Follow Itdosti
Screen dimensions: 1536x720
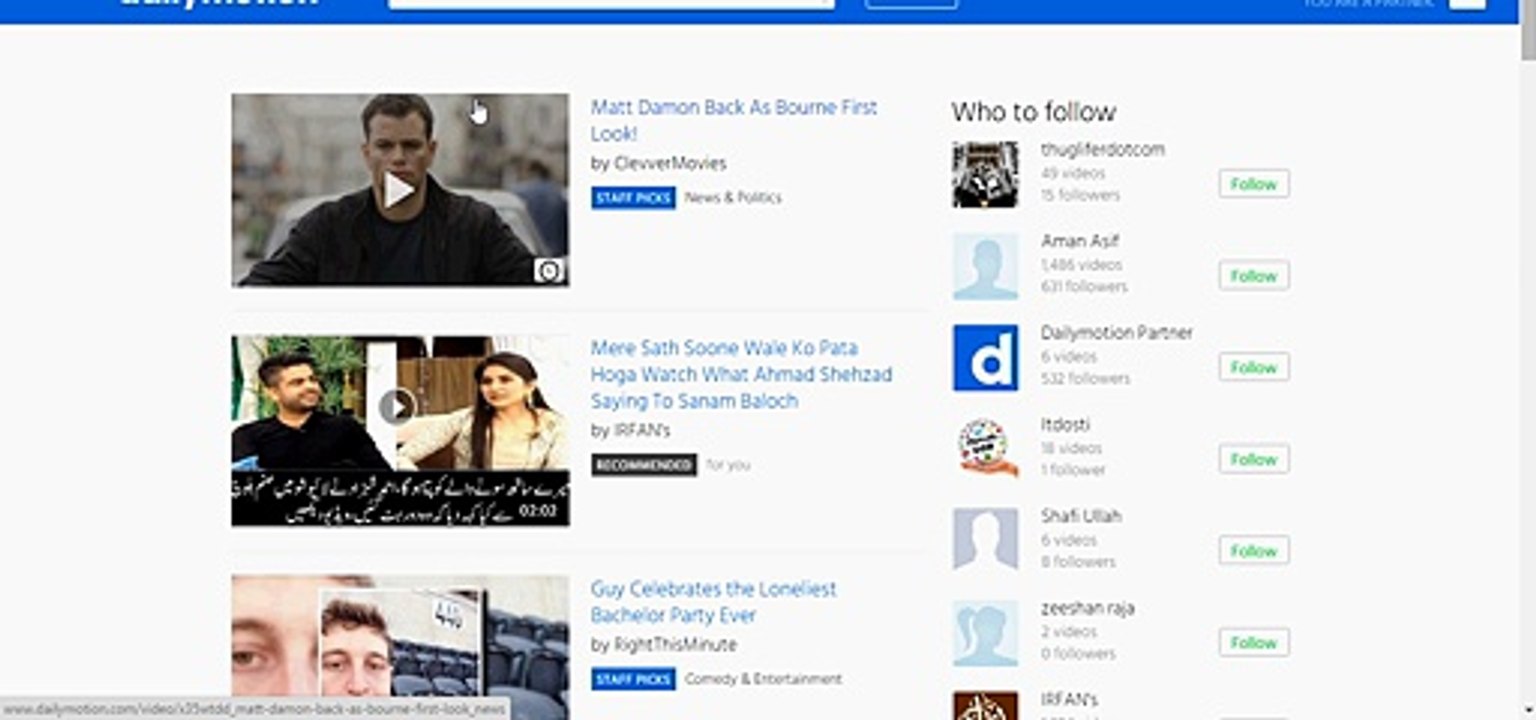click(1254, 459)
